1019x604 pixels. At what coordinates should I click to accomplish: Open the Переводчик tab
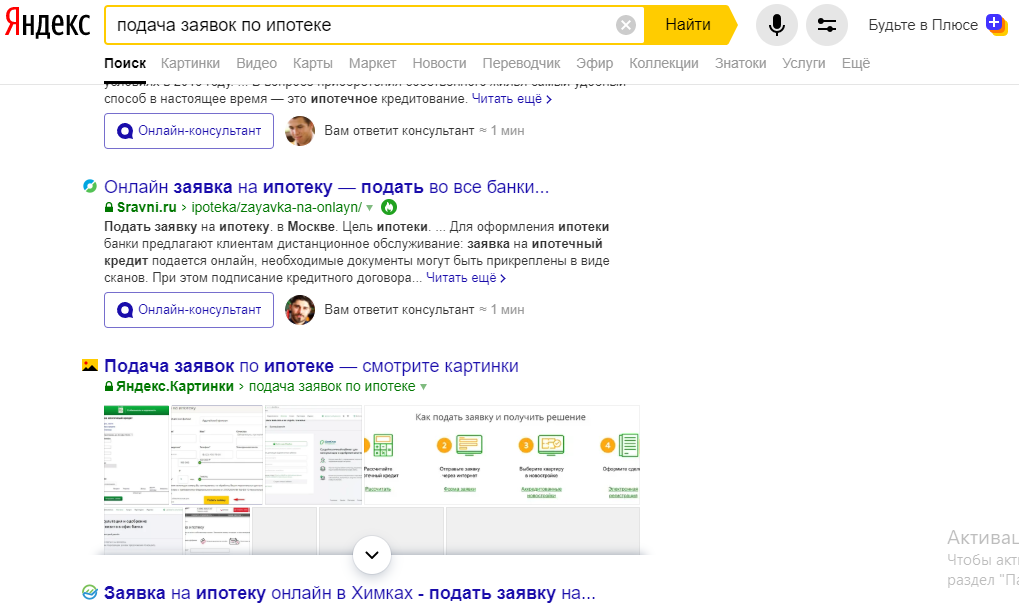[521, 63]
